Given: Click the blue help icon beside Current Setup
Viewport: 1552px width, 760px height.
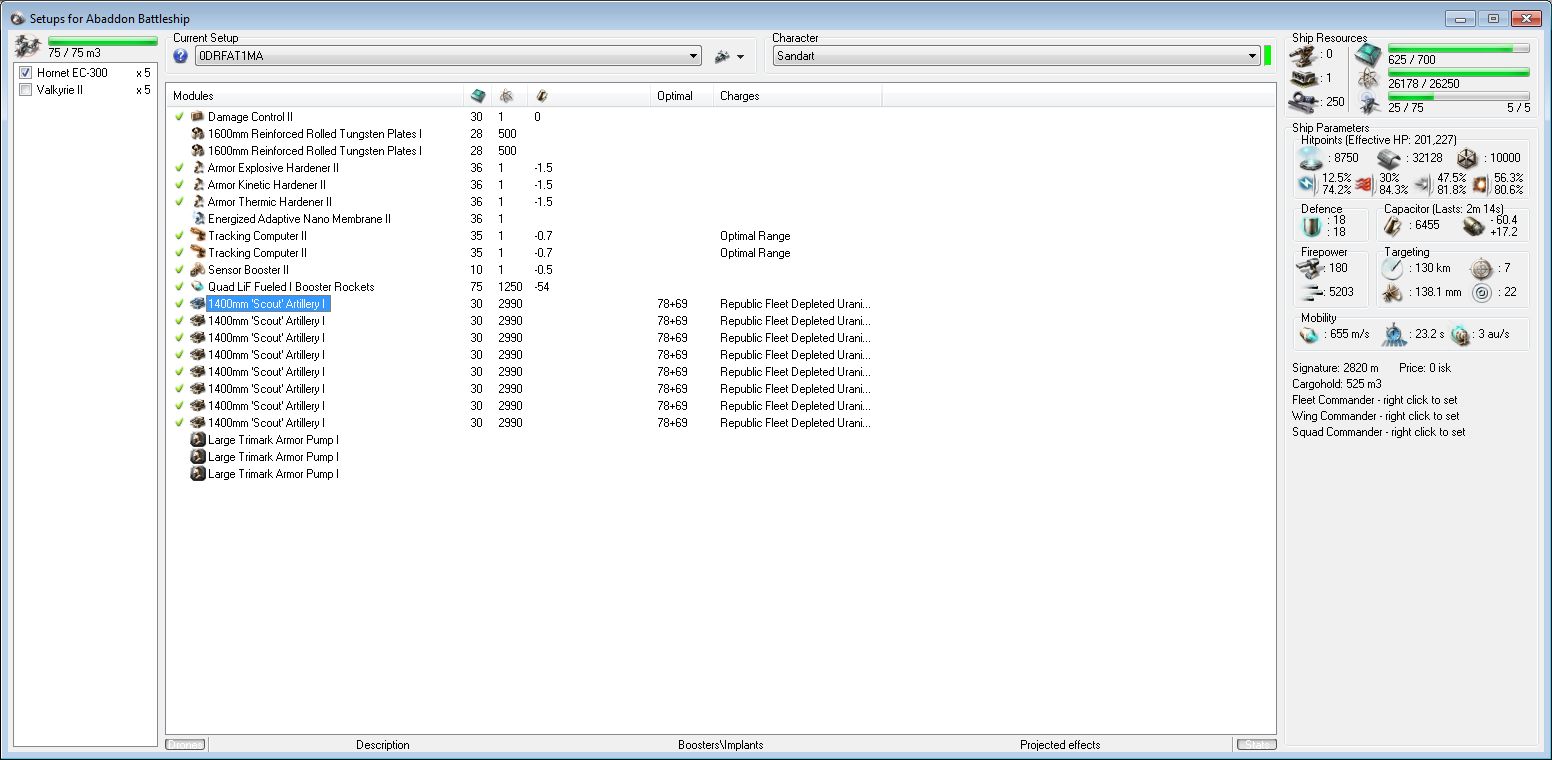Looking at the screenshot, I should [x=181, y=56].
